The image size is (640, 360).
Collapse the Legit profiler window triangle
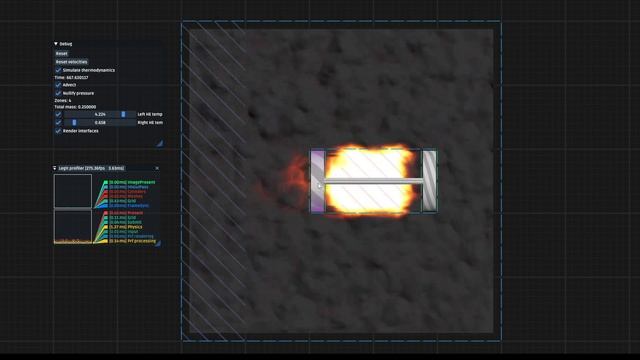(x=55, y=168)
